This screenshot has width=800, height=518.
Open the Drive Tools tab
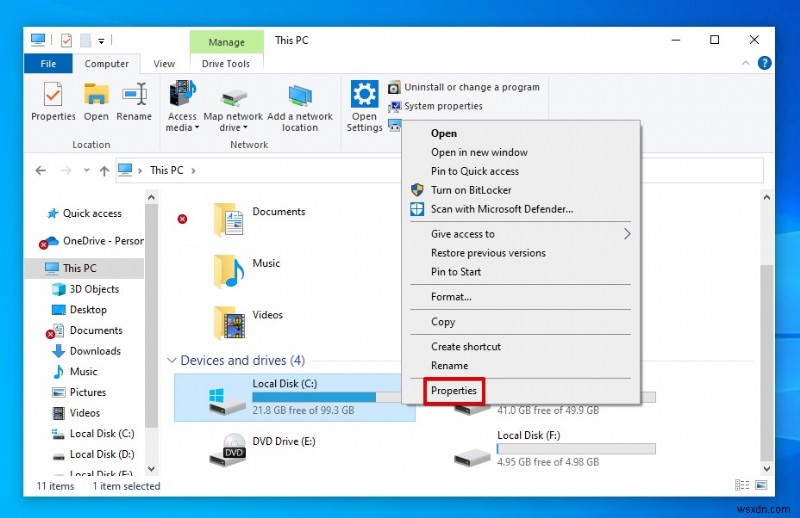226,64
